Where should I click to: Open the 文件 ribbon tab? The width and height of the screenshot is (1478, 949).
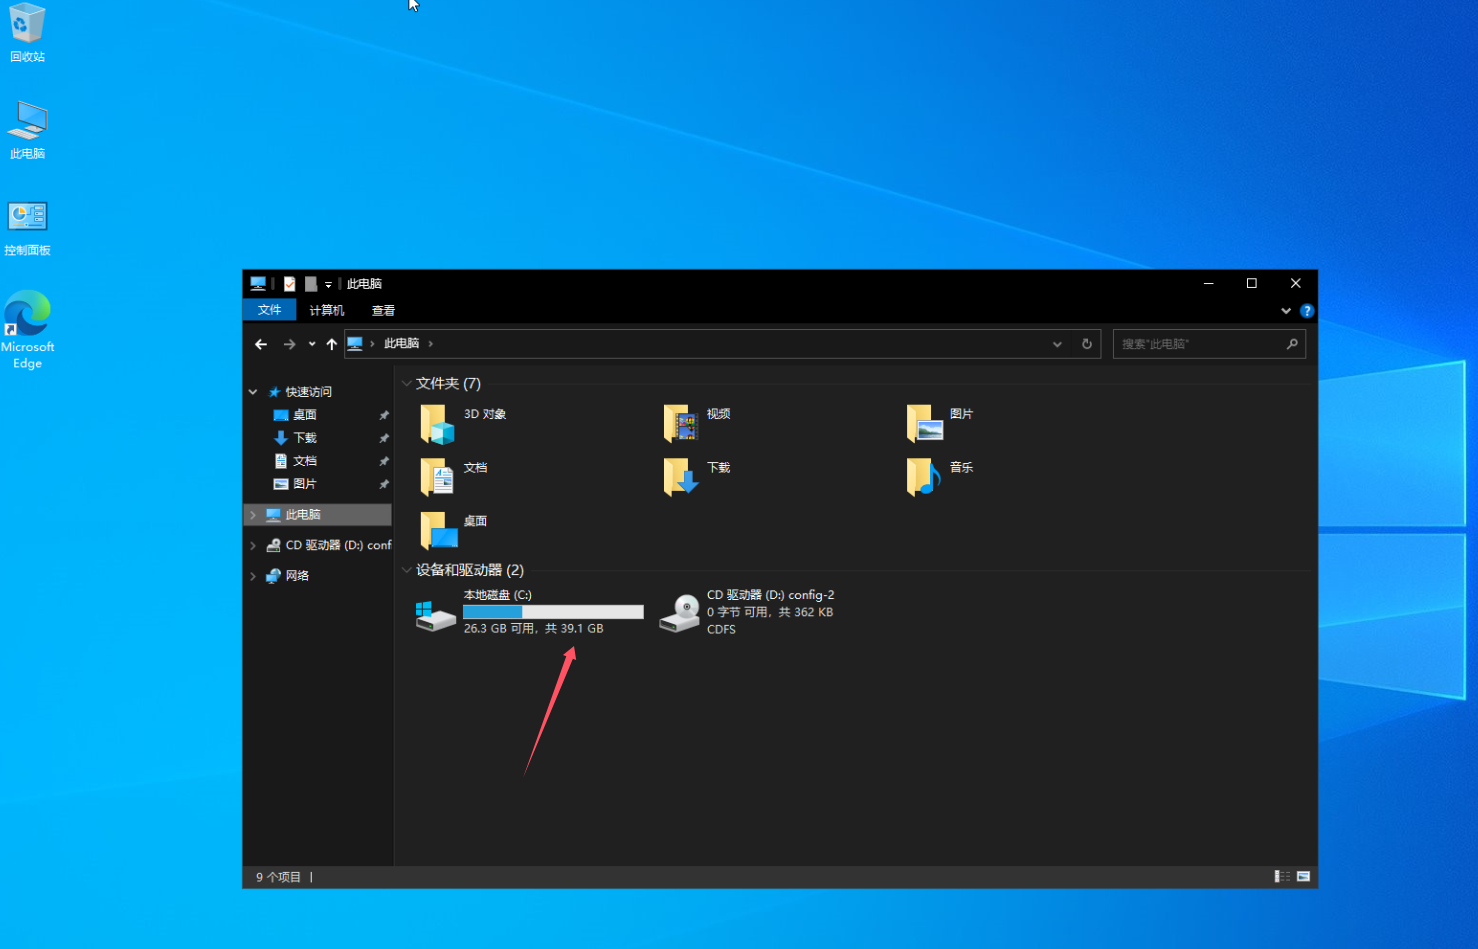coord(270,310)
